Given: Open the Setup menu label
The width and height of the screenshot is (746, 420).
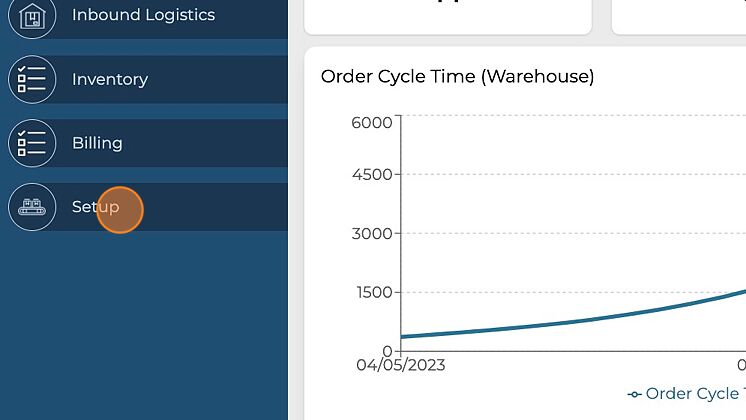Looking at the screenshot, I should pos(95,207).
